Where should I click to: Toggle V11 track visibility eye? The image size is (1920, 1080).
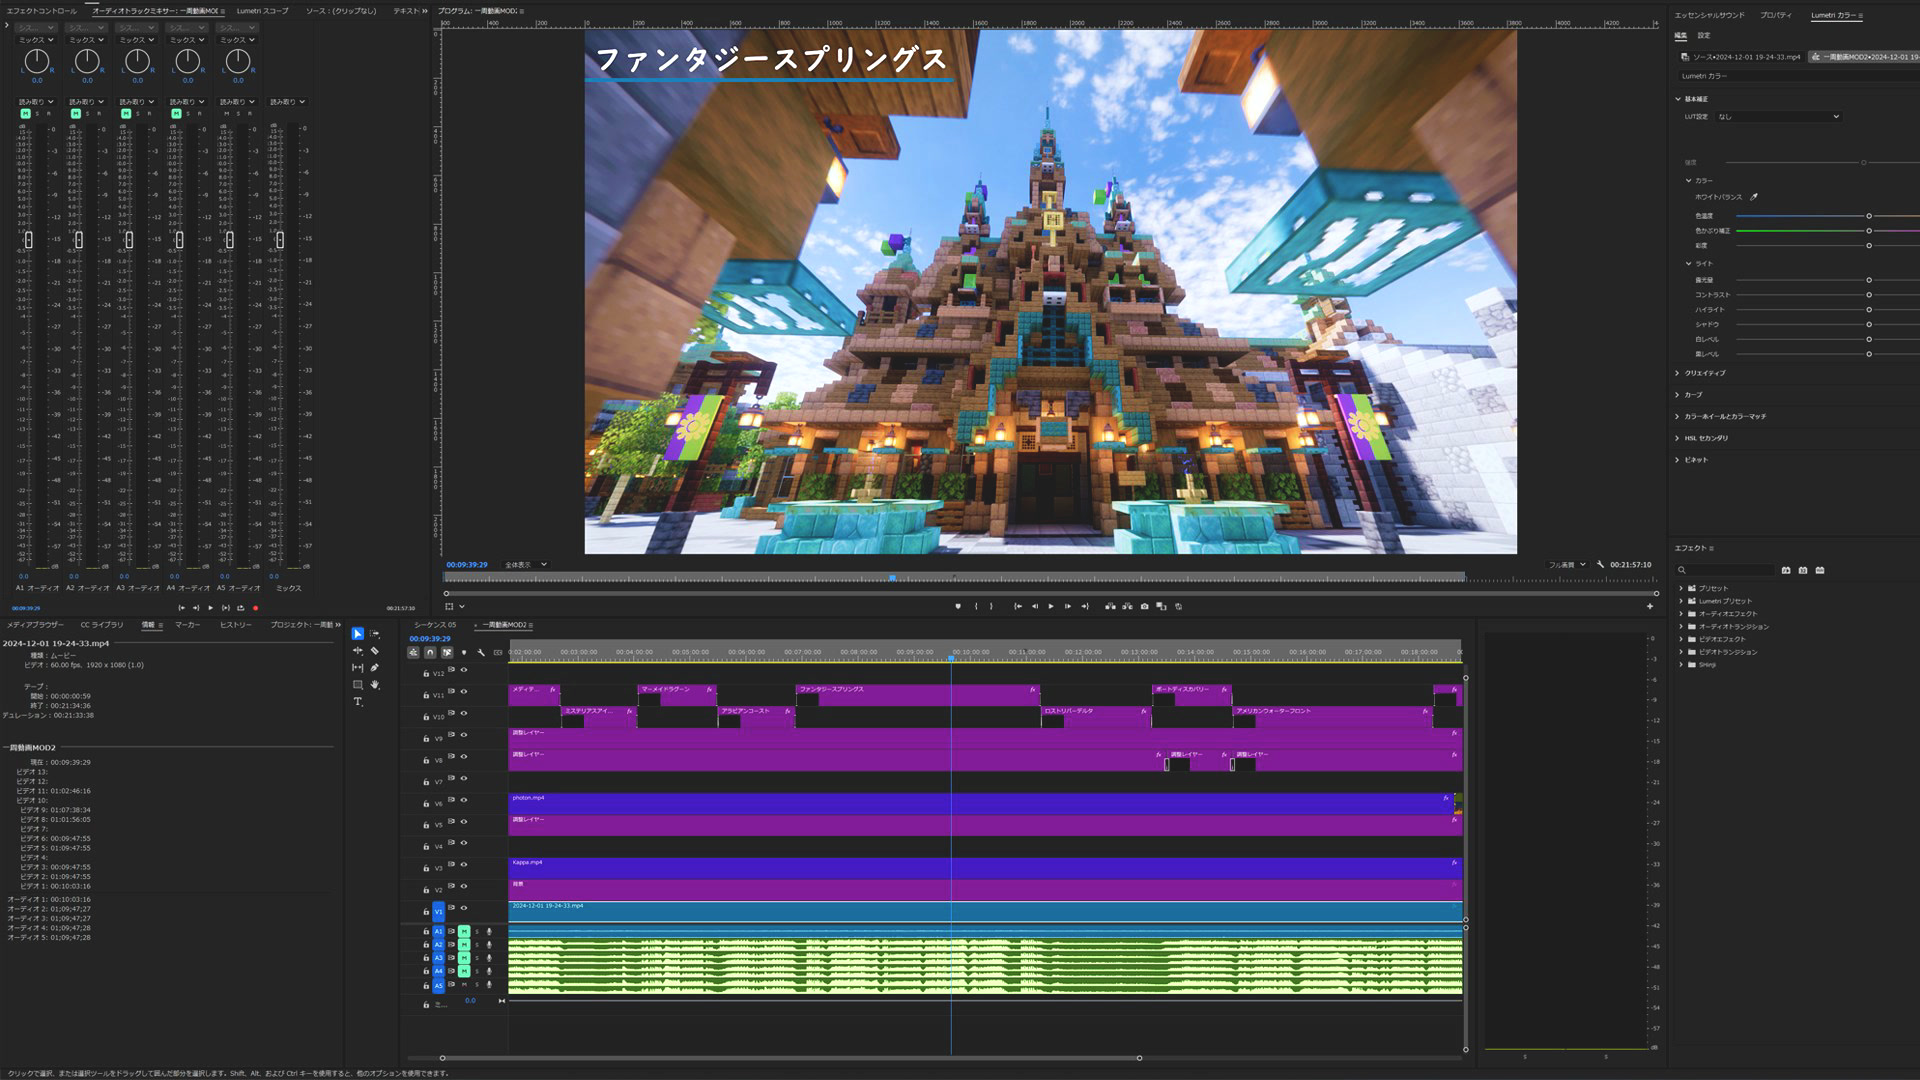[x=464, y=691]
